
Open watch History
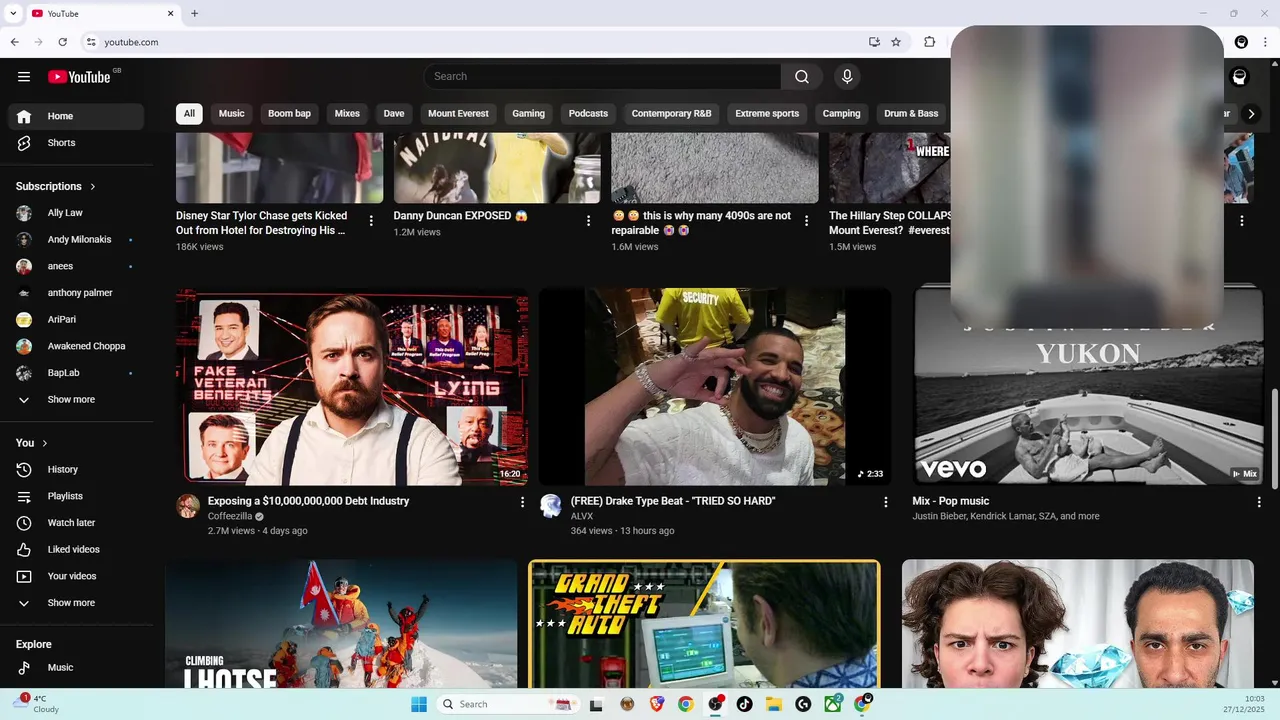tap(76, 469)
